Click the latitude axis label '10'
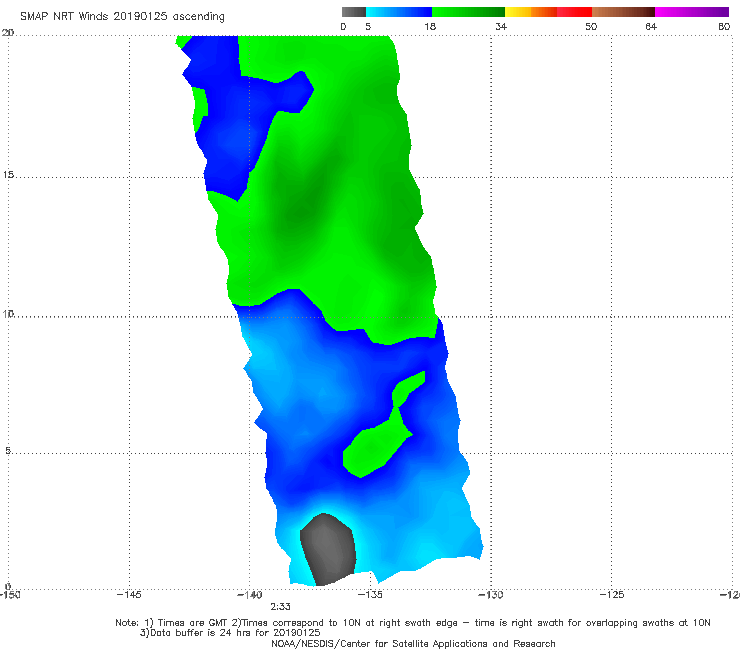 pos(8,313)
